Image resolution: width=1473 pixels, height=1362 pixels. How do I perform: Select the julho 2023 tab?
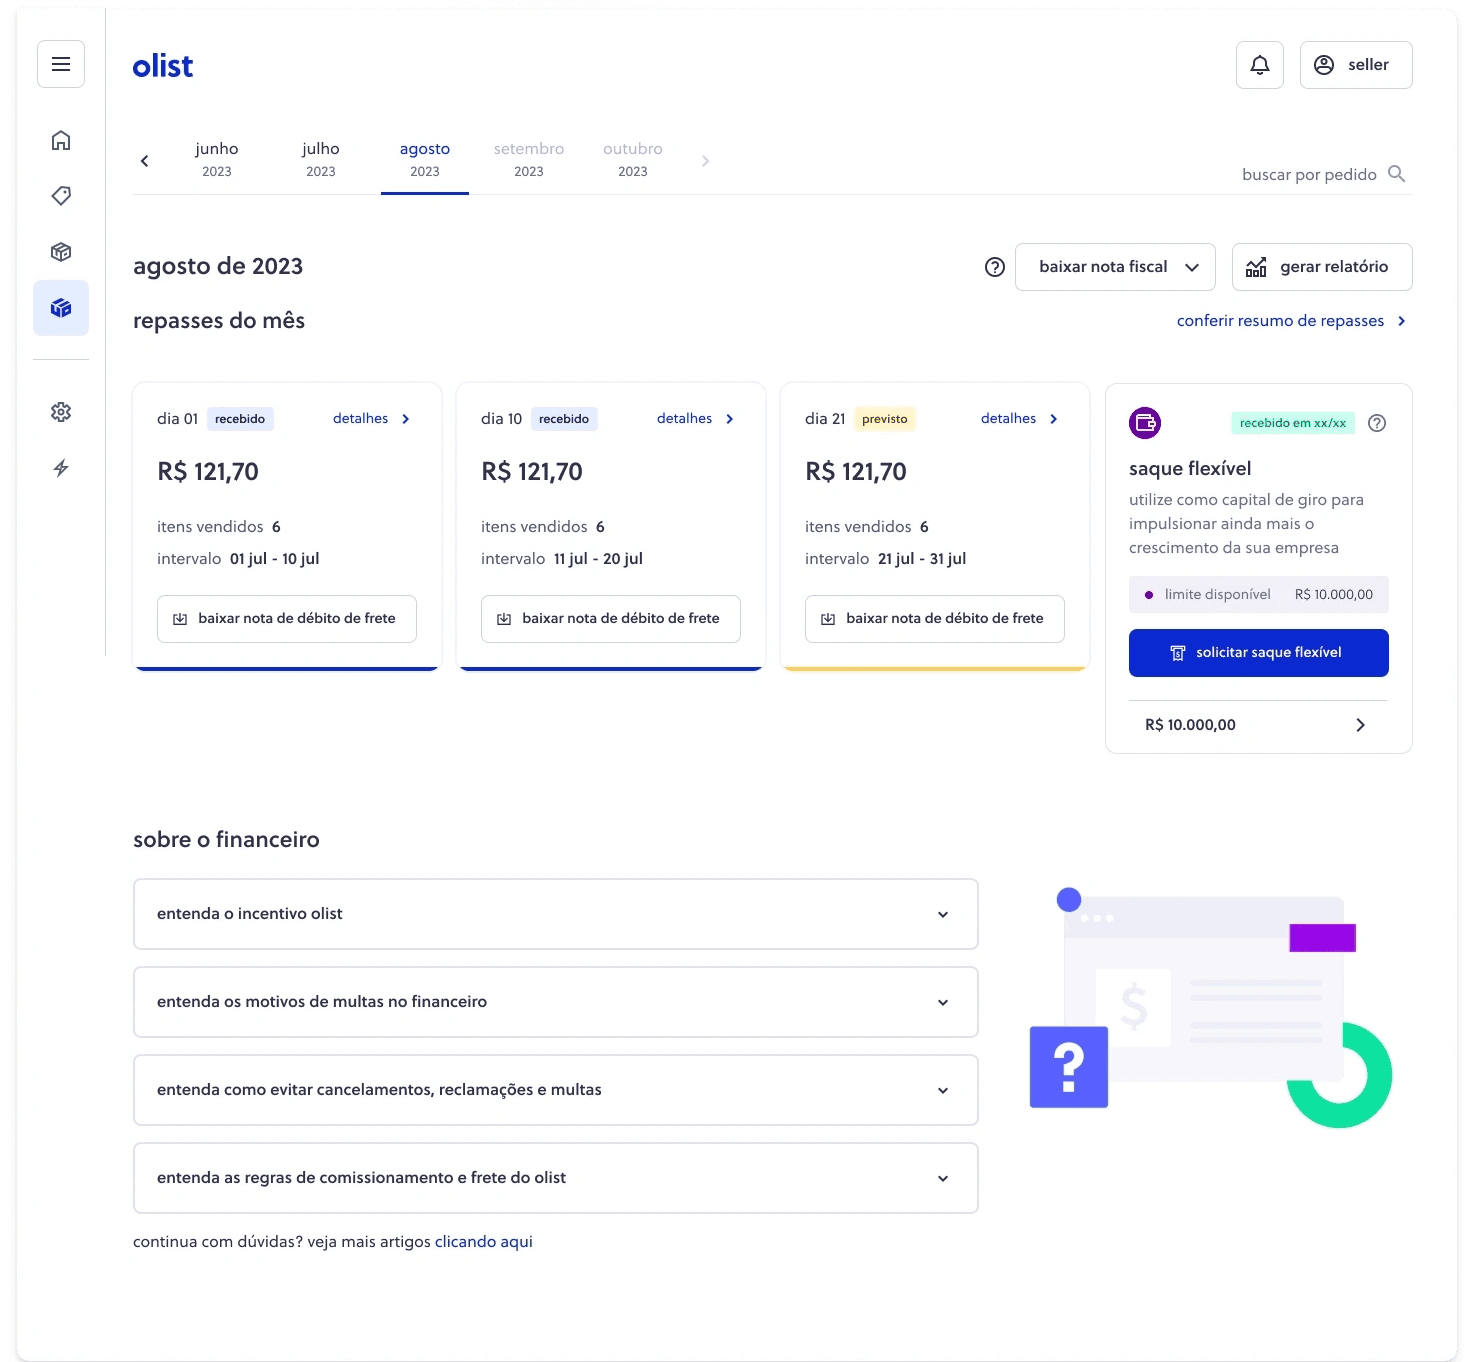coord(321,160)
